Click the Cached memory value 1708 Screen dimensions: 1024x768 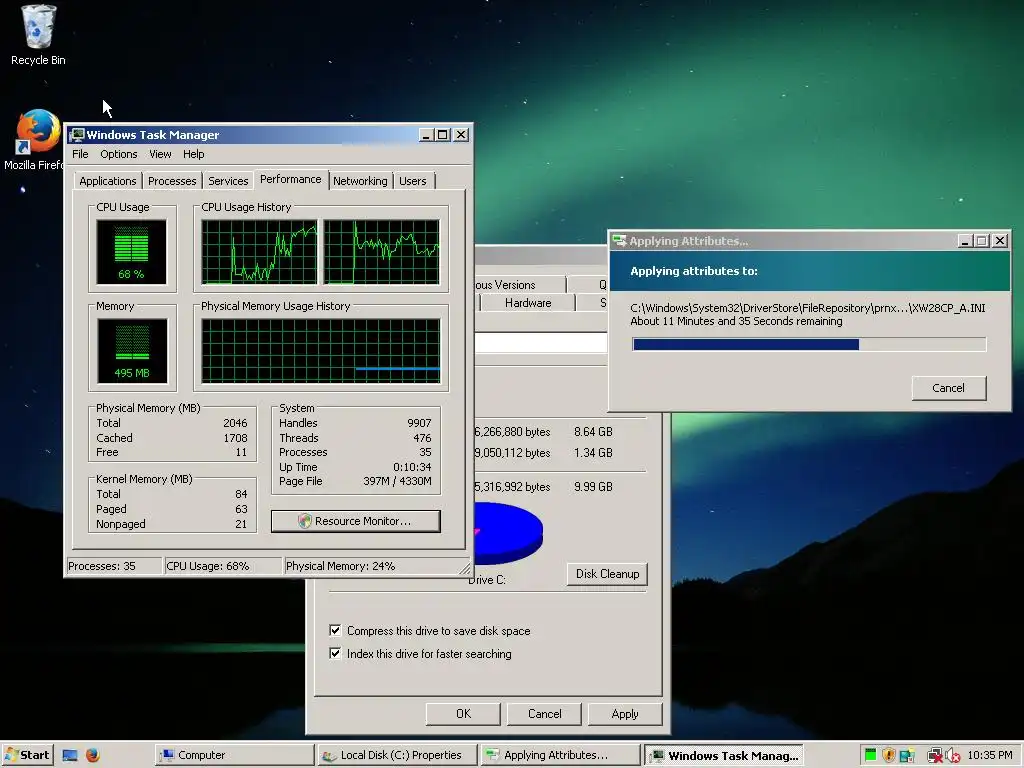tap(235, 438)
